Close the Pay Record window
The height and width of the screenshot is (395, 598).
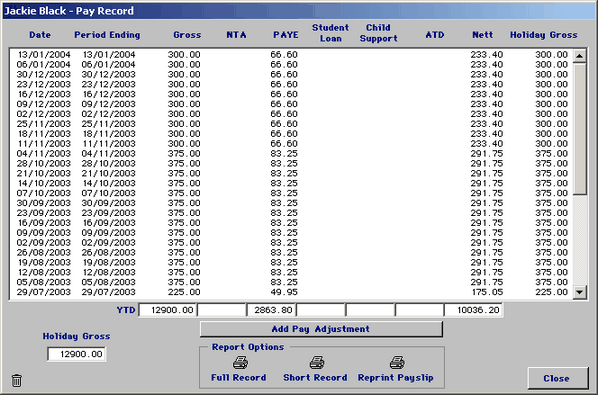558,378
